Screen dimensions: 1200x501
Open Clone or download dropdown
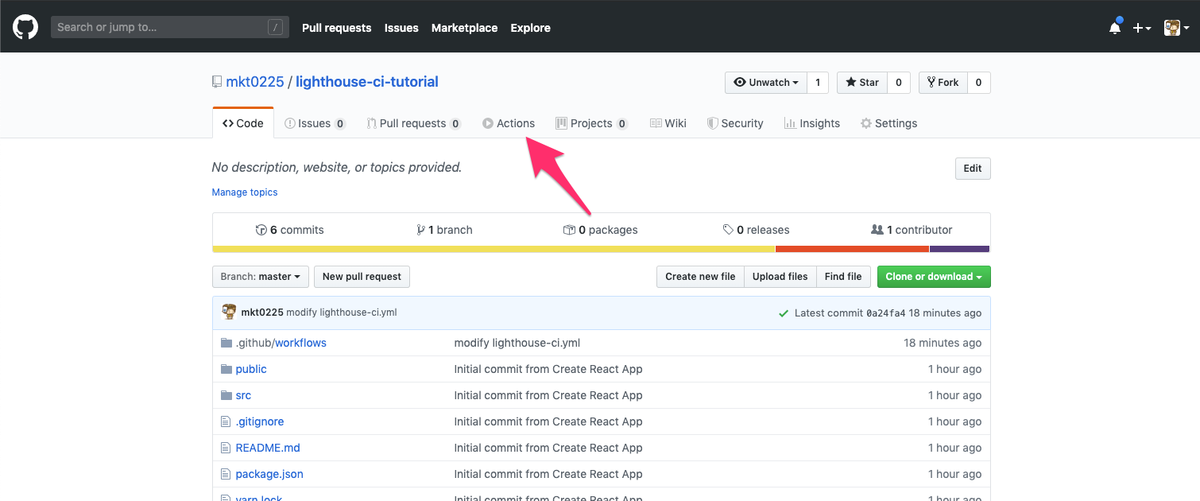(x=934, y=277)
